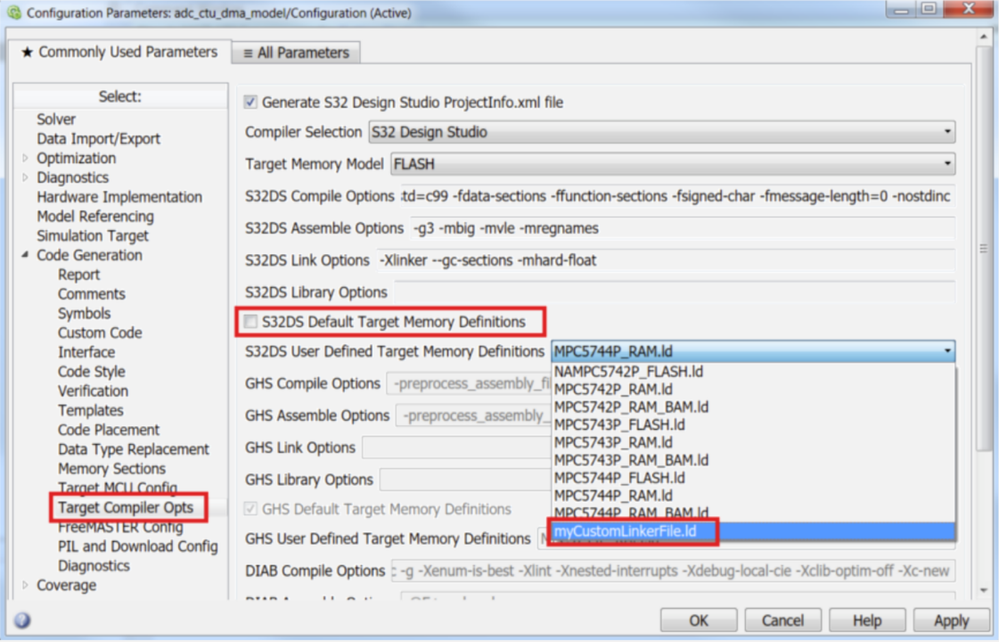Open the Comments page
The image size is (999, 642).
(x=91, y=294)
